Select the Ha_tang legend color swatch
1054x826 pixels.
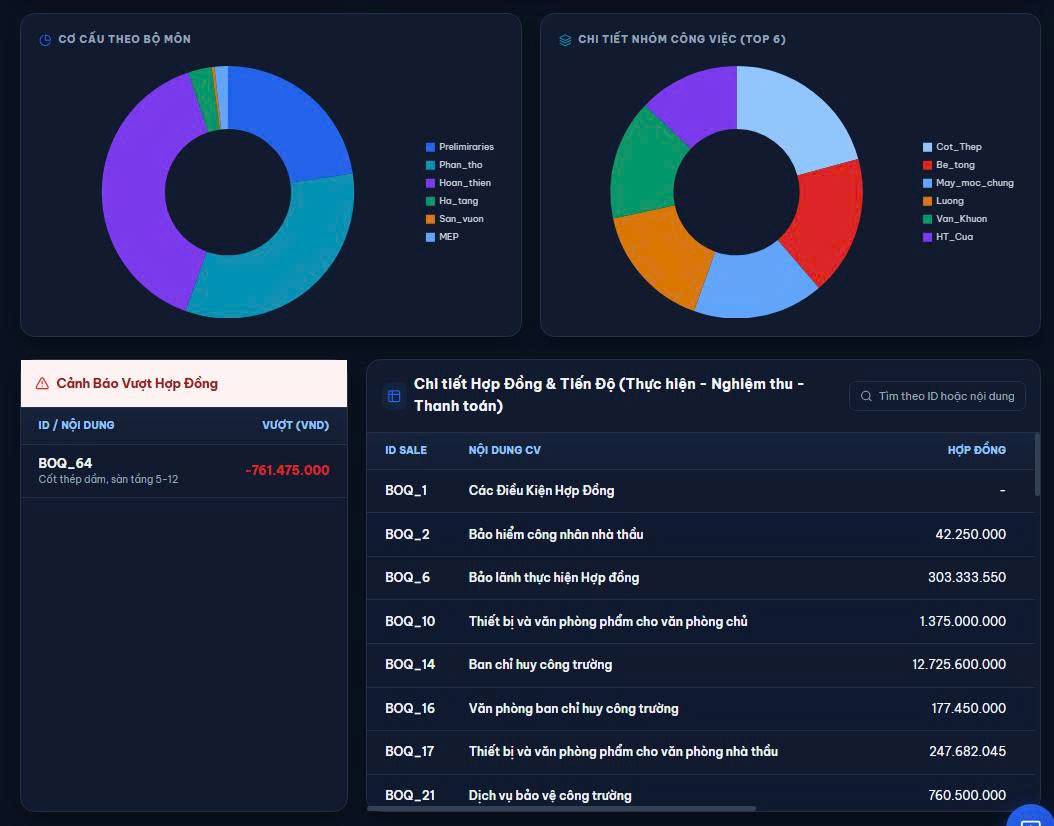(x=430, y=201)
